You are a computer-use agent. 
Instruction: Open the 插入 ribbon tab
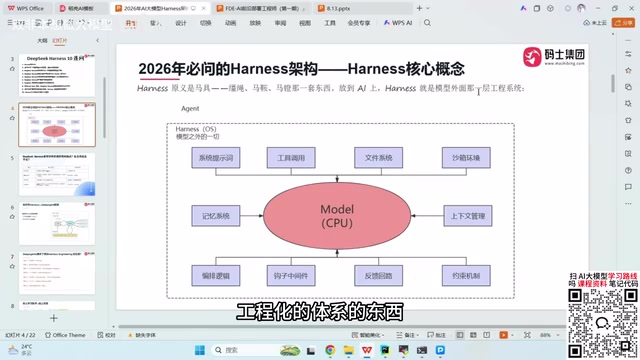tap(156, 23)
